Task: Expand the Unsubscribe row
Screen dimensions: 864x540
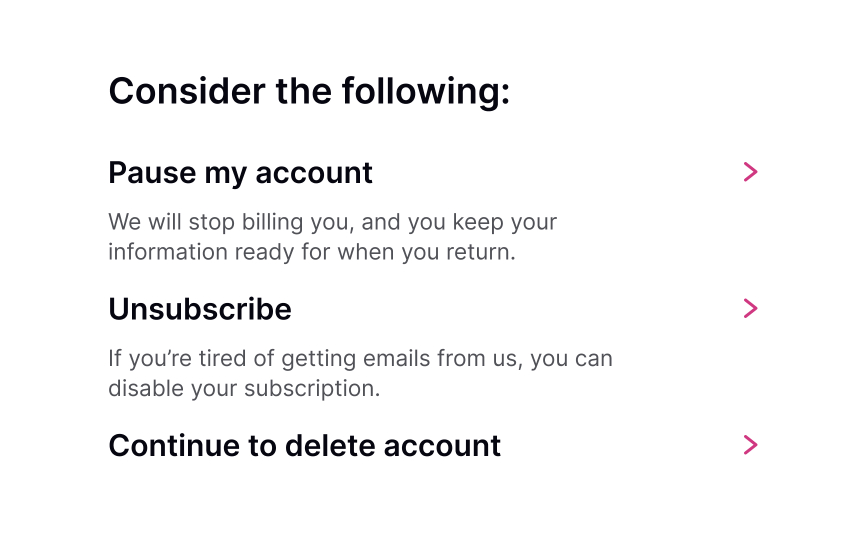Action: pyautogui.click(x=751, y=308)
